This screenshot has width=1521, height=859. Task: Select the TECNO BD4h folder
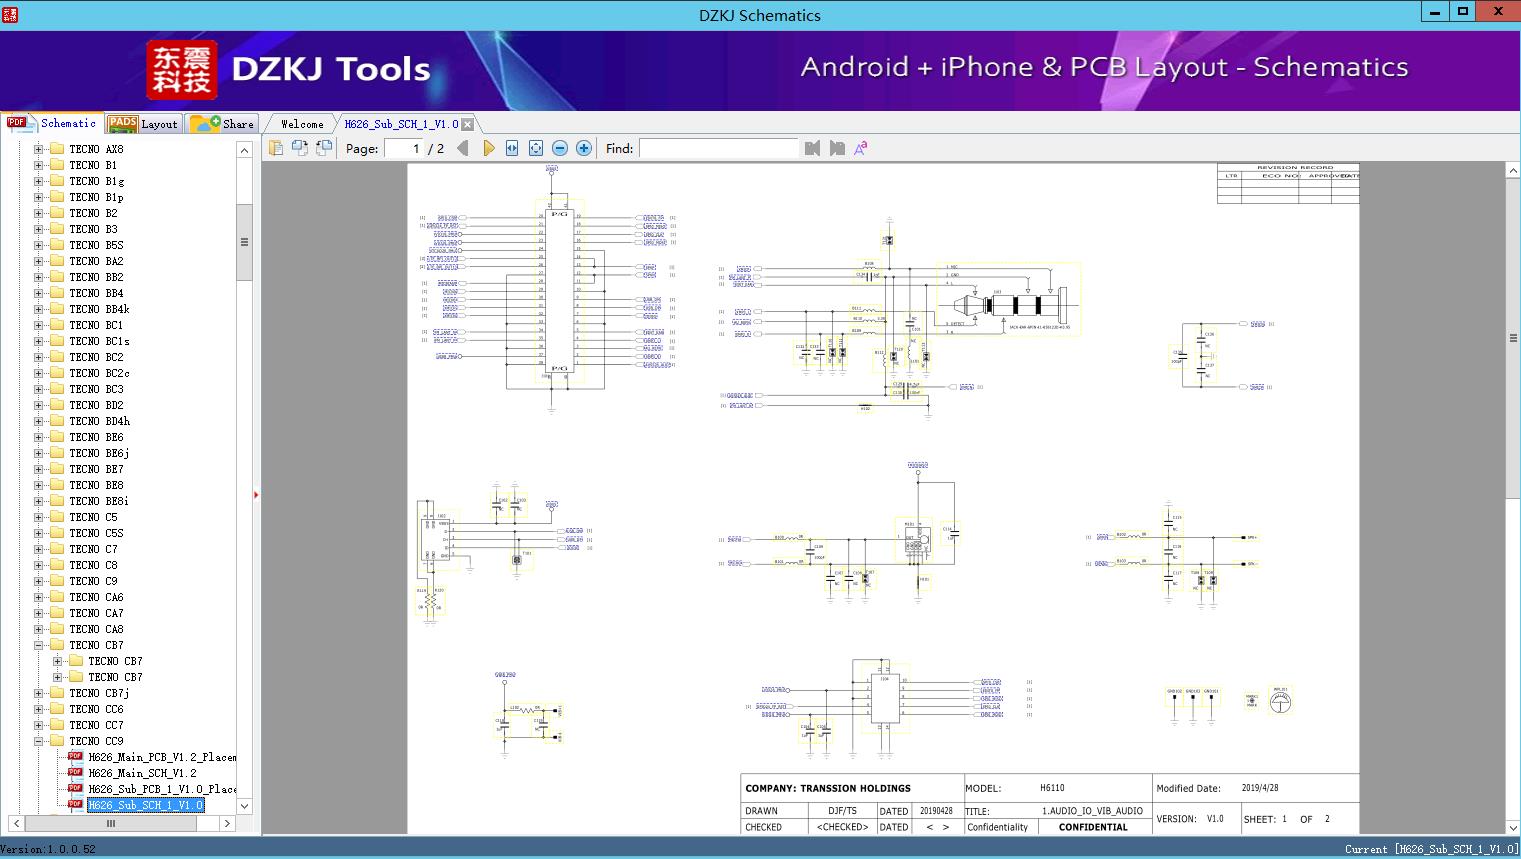tap(99, 421)
